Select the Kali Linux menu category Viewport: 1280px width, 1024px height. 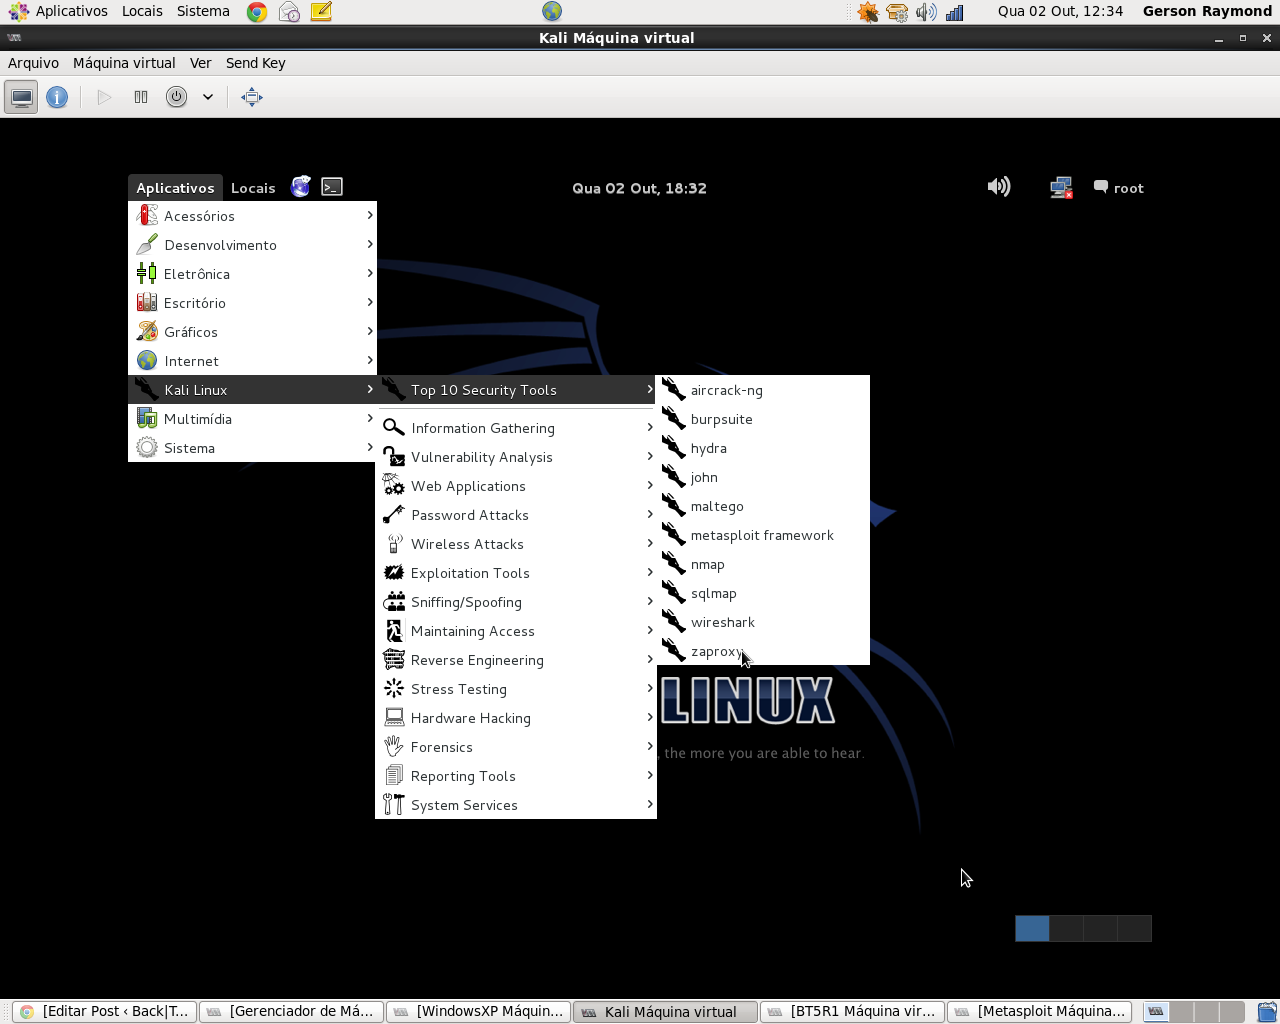(x=252, y=390)
